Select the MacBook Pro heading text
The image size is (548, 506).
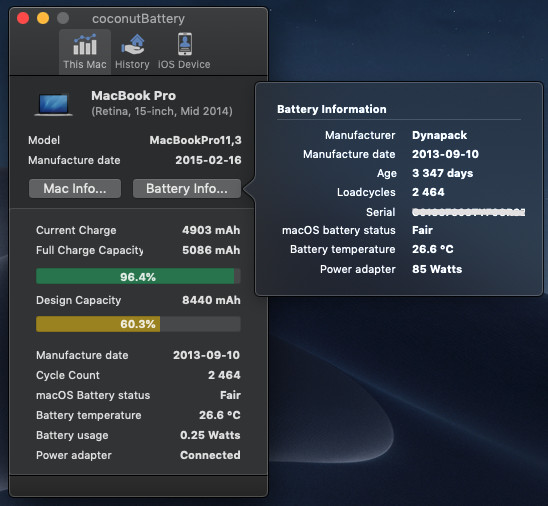[134, 95]
